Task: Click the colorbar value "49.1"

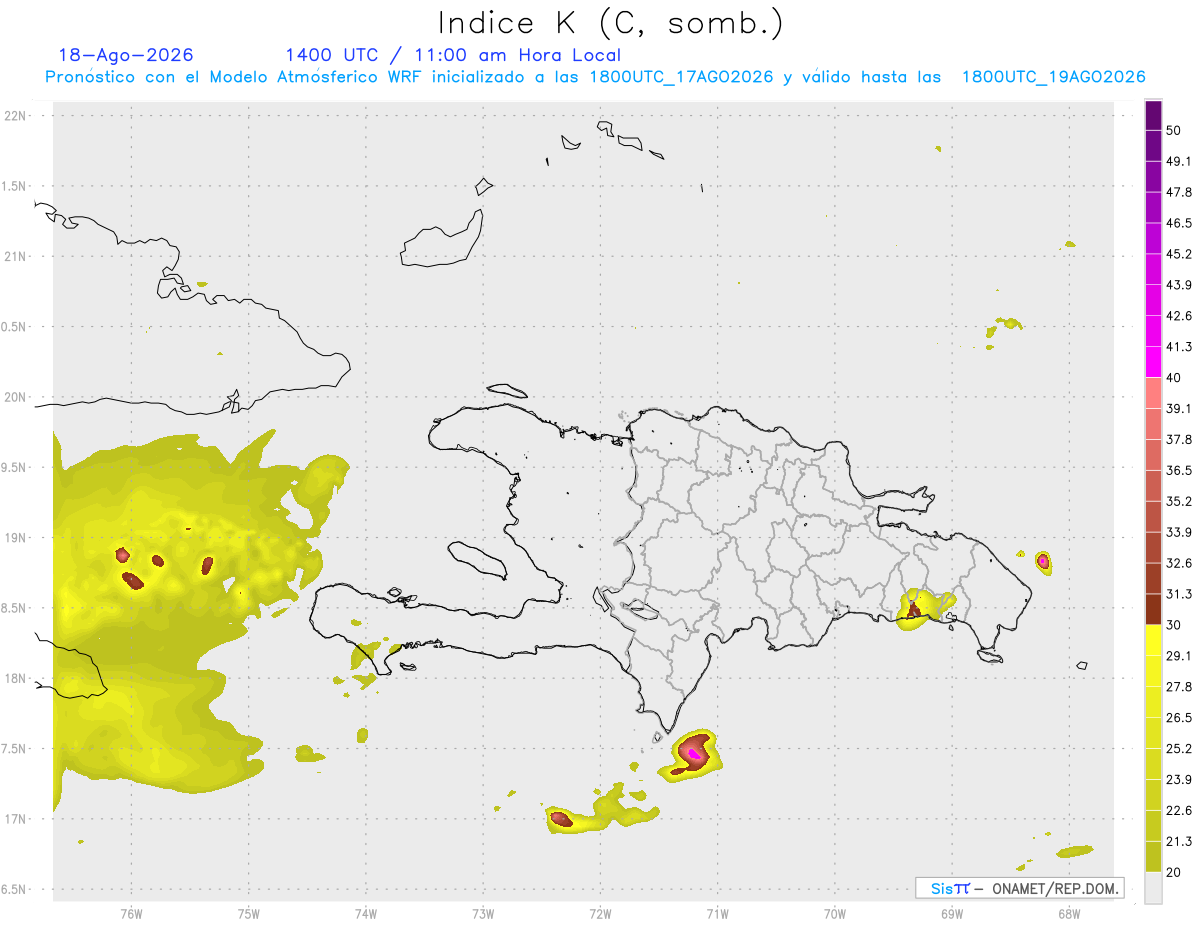Action: coord(1179,161)
